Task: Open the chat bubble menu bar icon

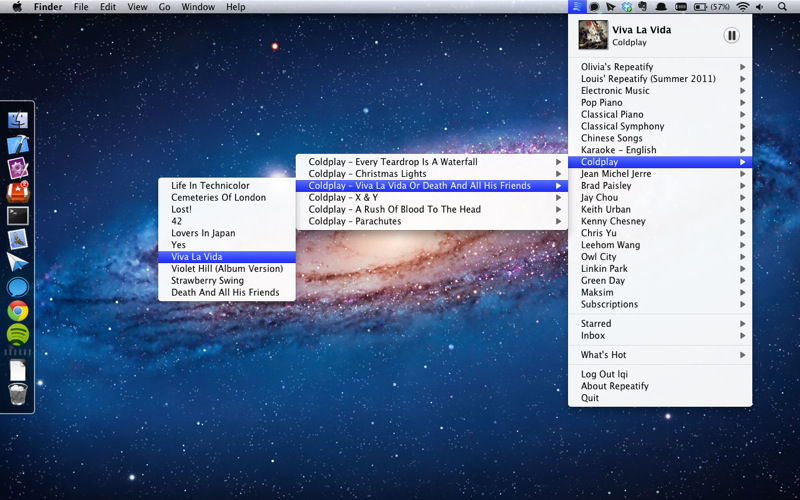Action: (594, 7)
